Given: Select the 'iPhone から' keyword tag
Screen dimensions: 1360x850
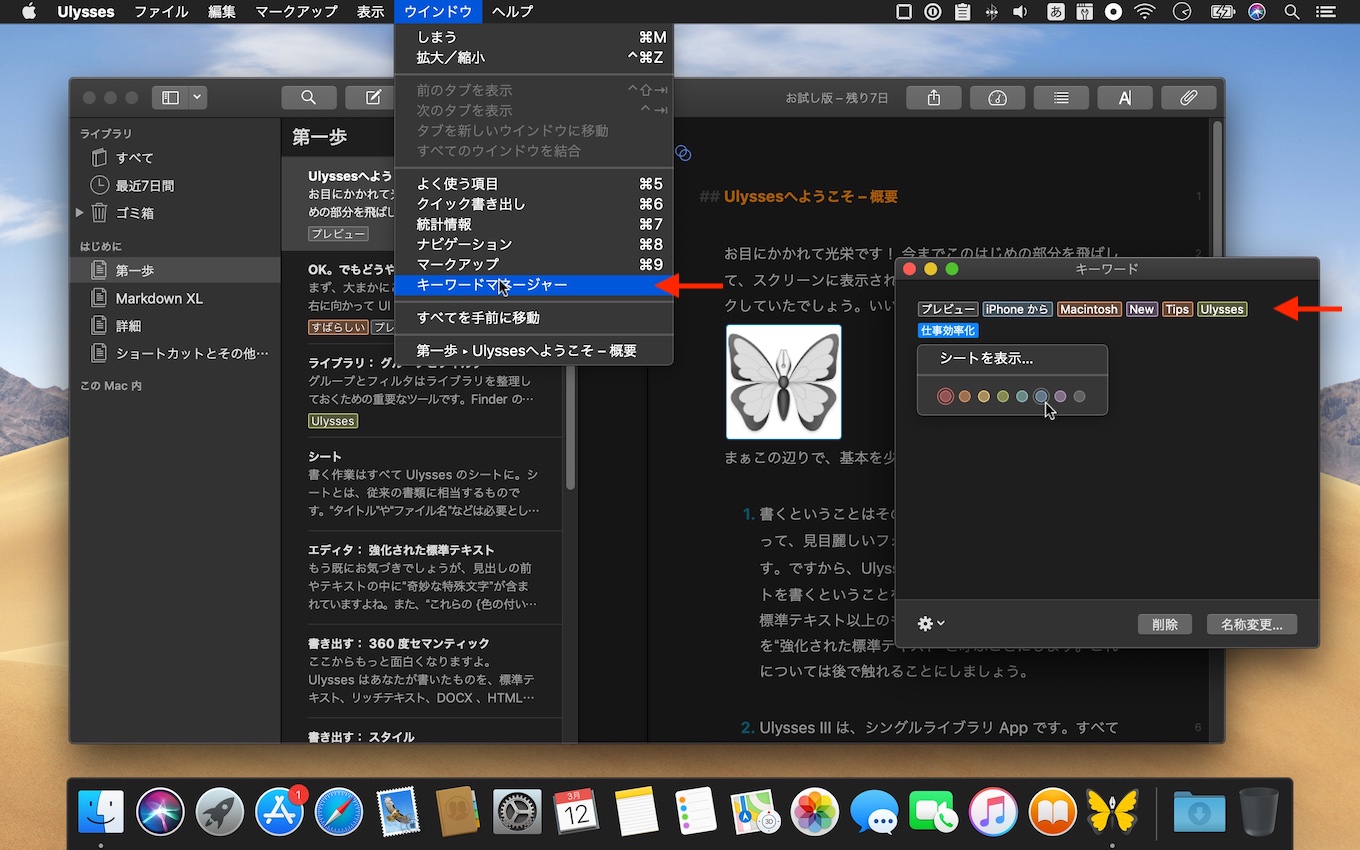Looking at the screenshot, I should [1017, 309].
